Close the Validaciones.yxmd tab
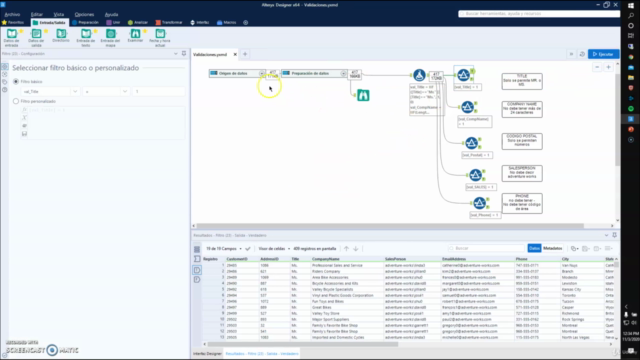 pos(235,54)
